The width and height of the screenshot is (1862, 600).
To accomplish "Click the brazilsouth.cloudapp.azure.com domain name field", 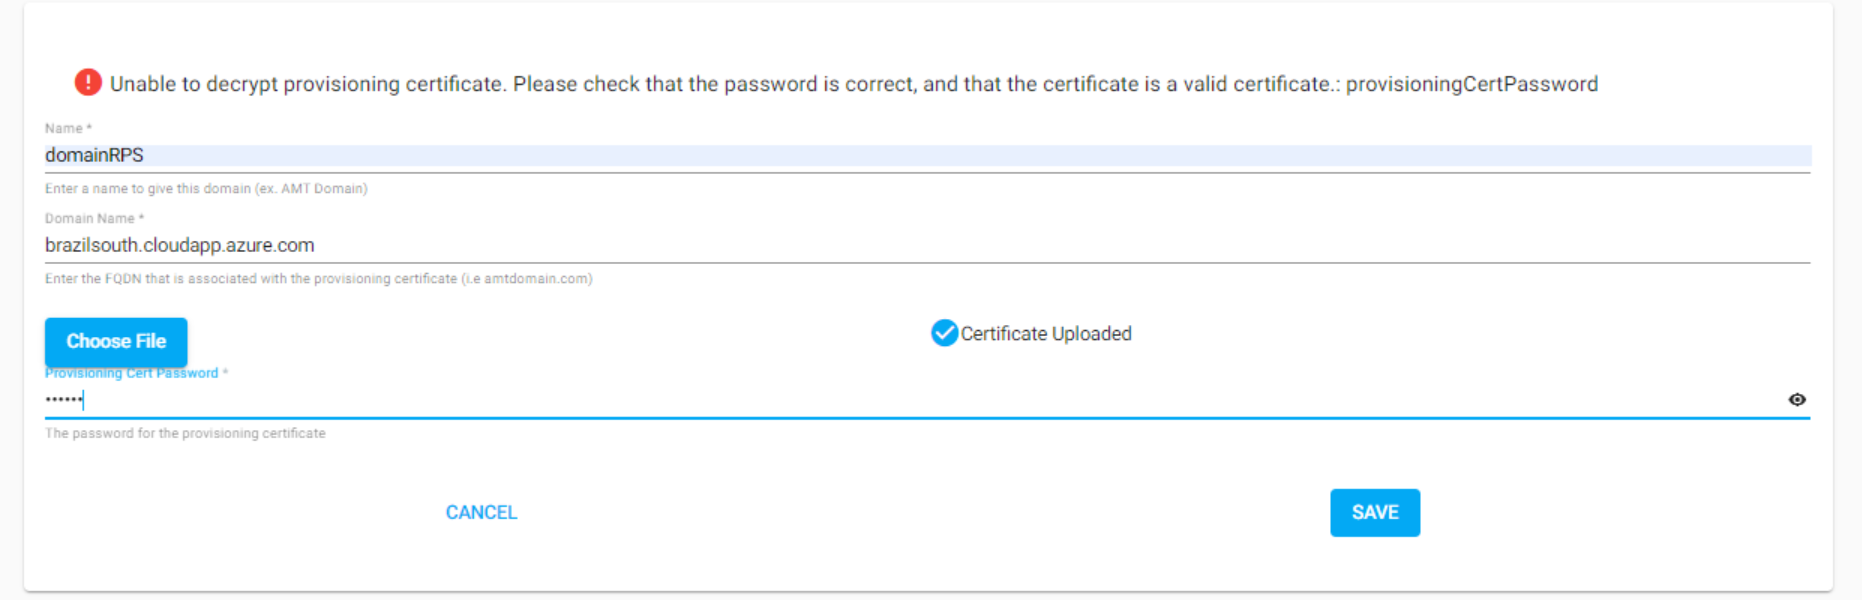I will tap(928, 245).
